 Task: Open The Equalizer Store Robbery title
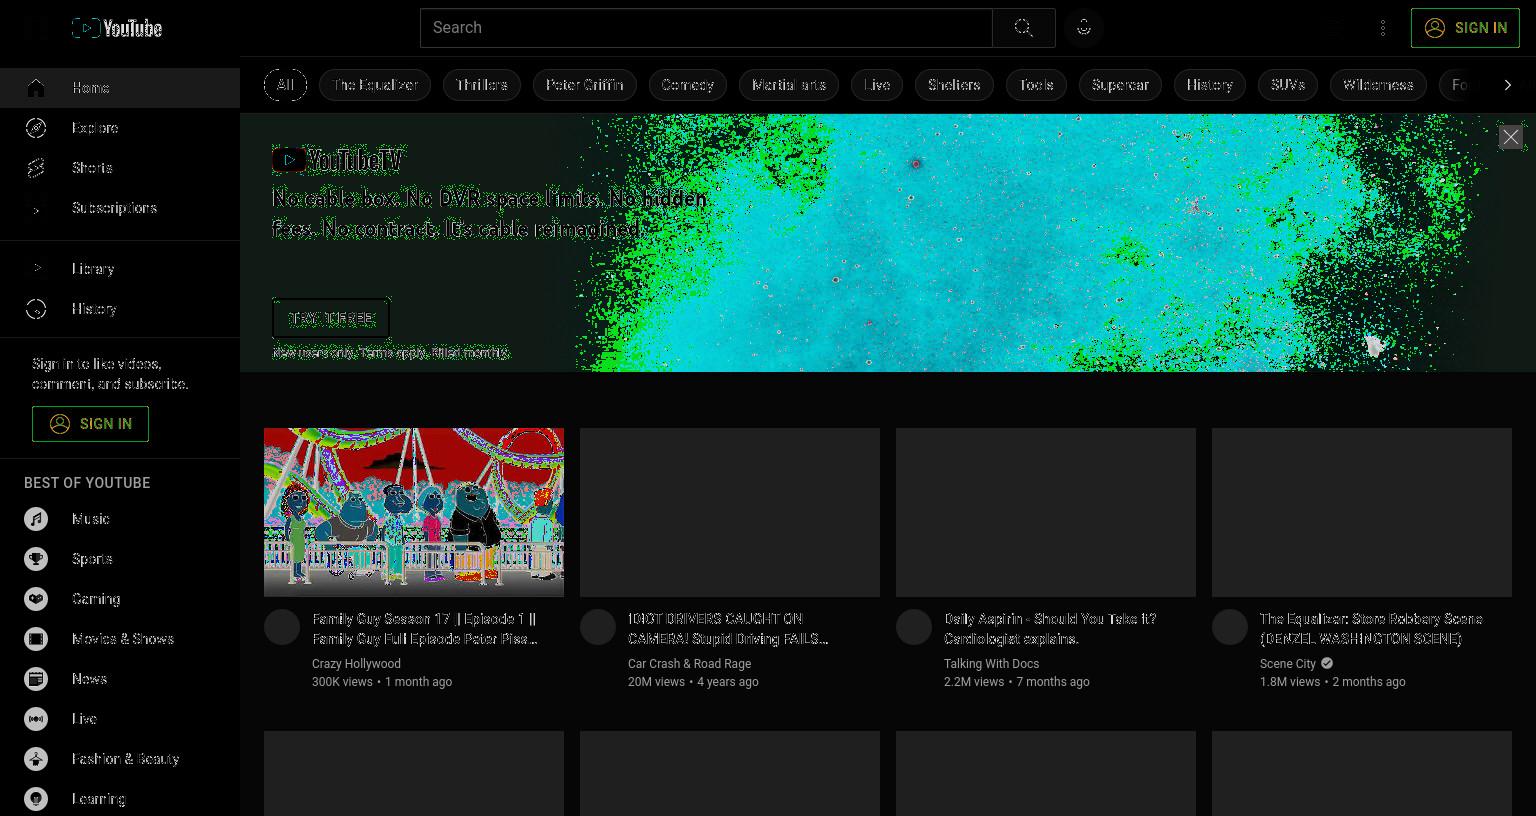coord(1371,629)
